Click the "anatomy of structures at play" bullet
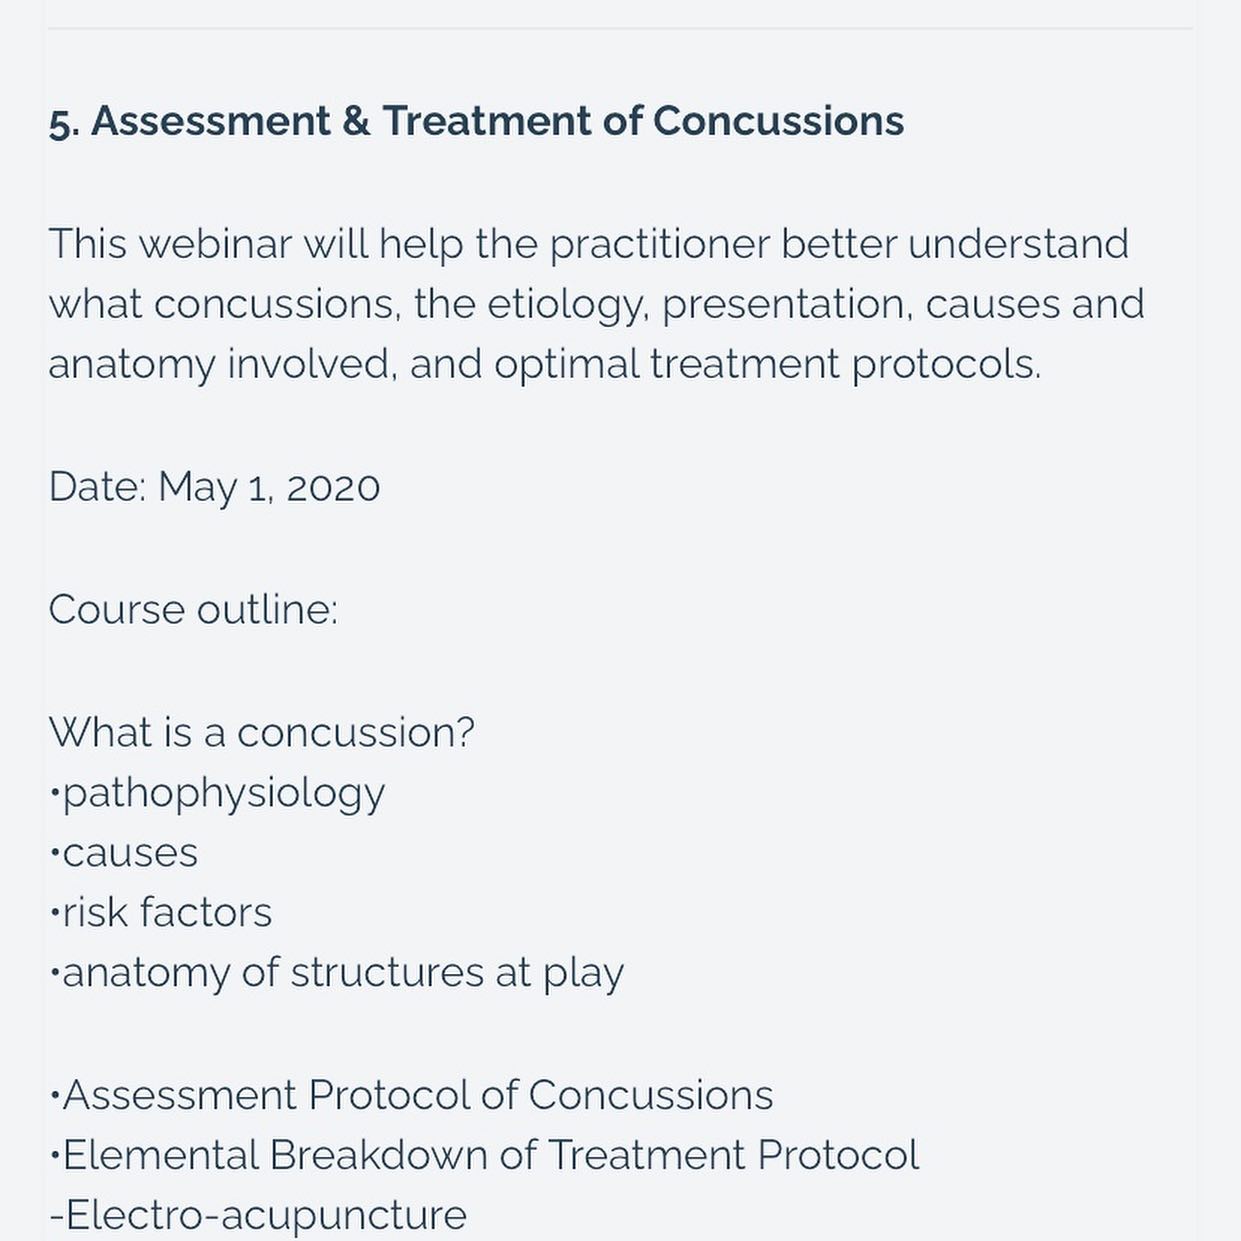This screenshot has width=1241, height=1241. point(342,973)
